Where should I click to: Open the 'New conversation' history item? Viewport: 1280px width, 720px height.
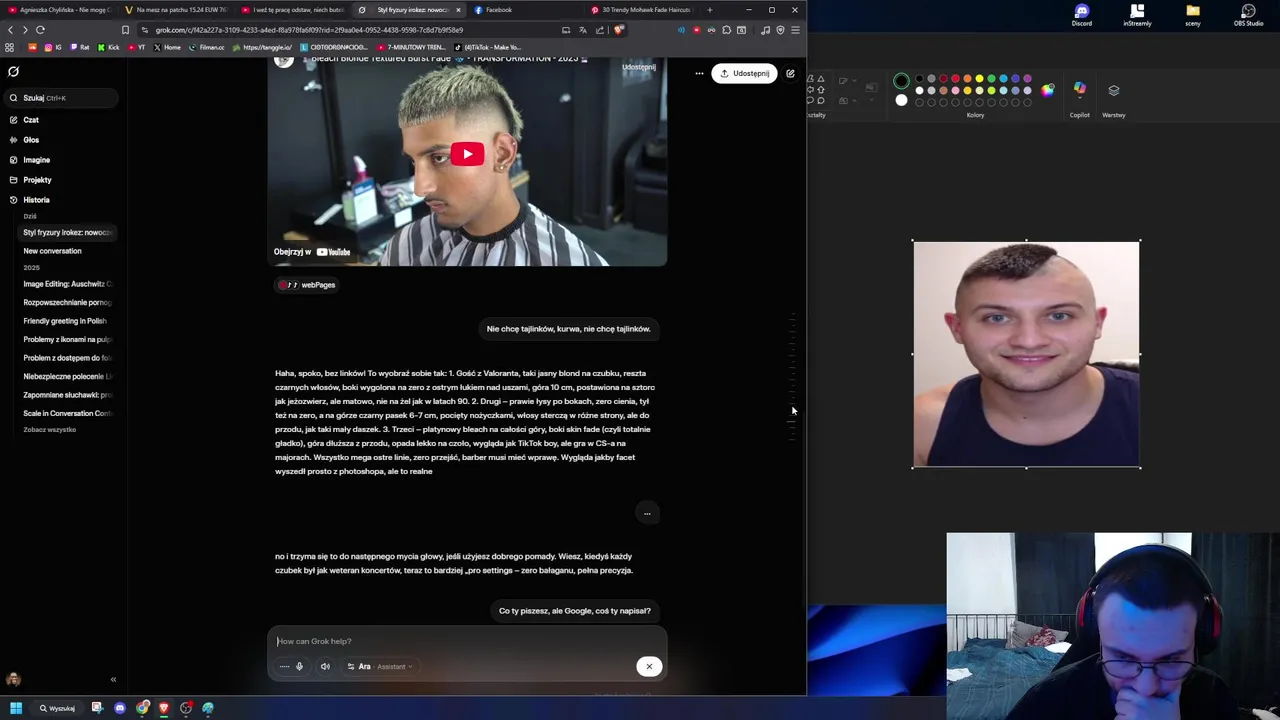tap(52, 251)
